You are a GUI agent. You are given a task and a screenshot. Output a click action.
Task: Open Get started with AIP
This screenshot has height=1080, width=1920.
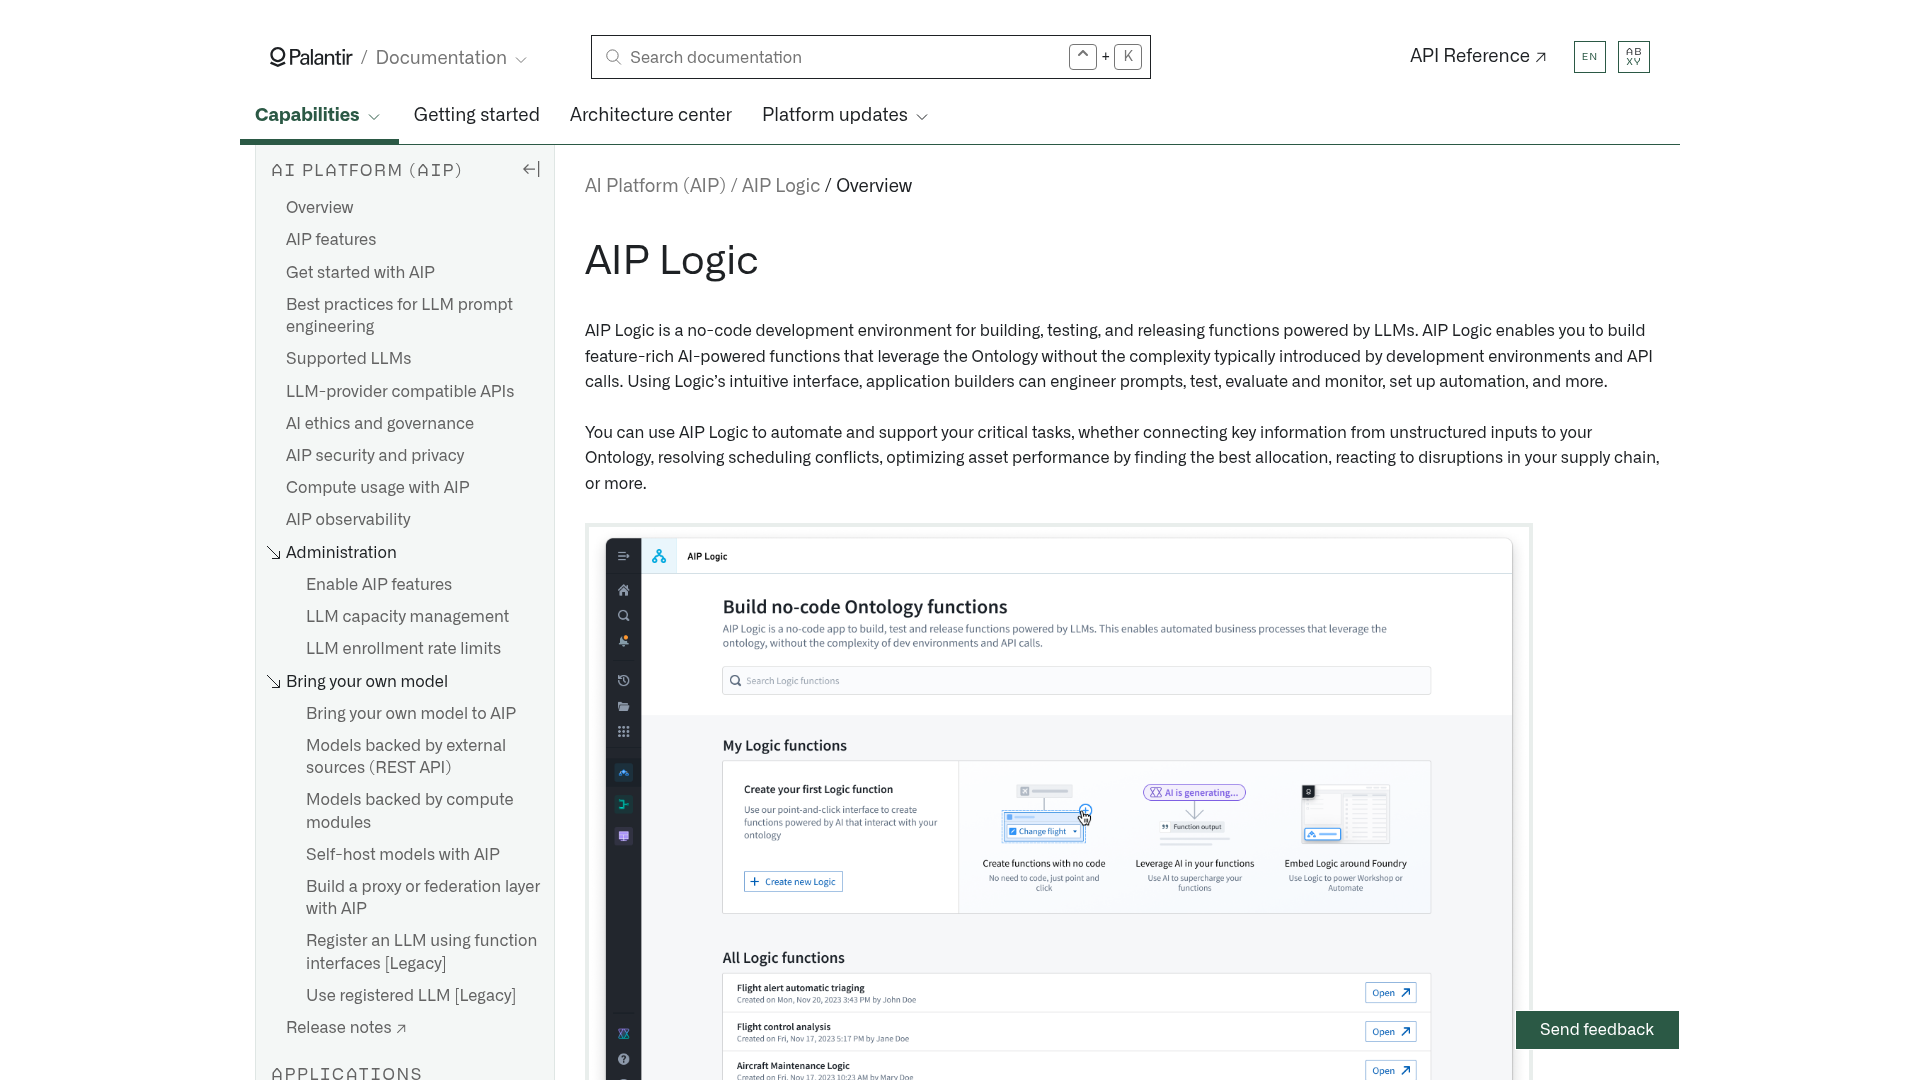coord(360,272)
